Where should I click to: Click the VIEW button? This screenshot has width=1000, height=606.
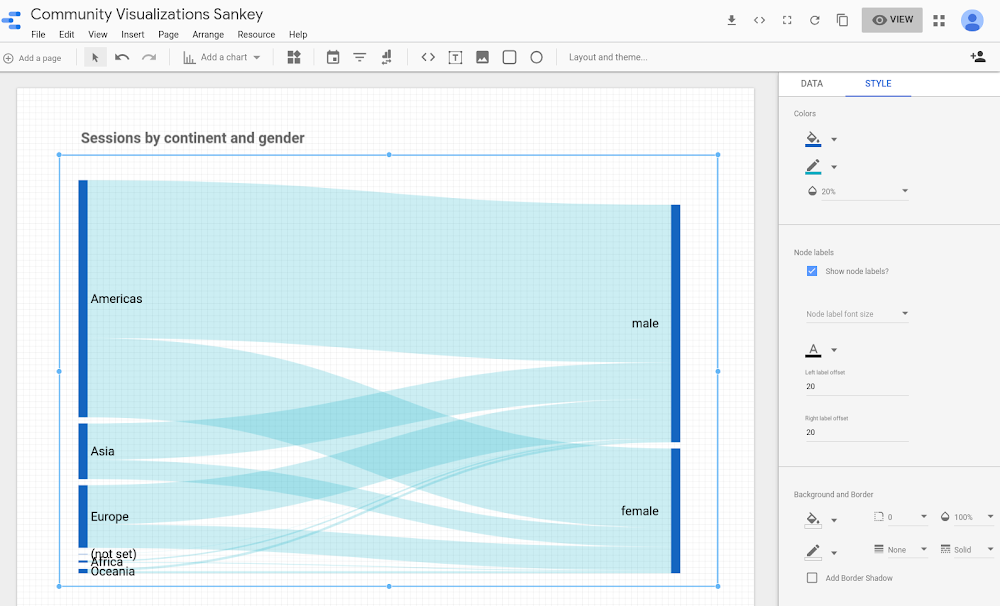tap(892, 20)
